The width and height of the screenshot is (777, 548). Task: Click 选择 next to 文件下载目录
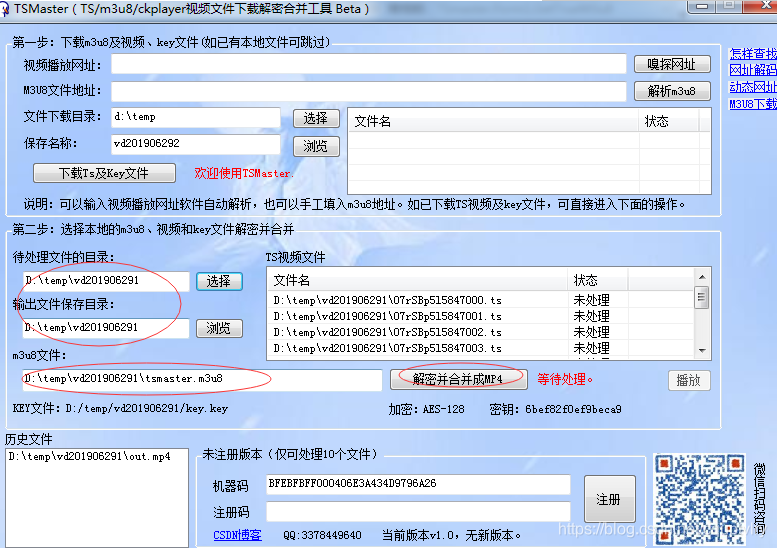tap(316, 118)
